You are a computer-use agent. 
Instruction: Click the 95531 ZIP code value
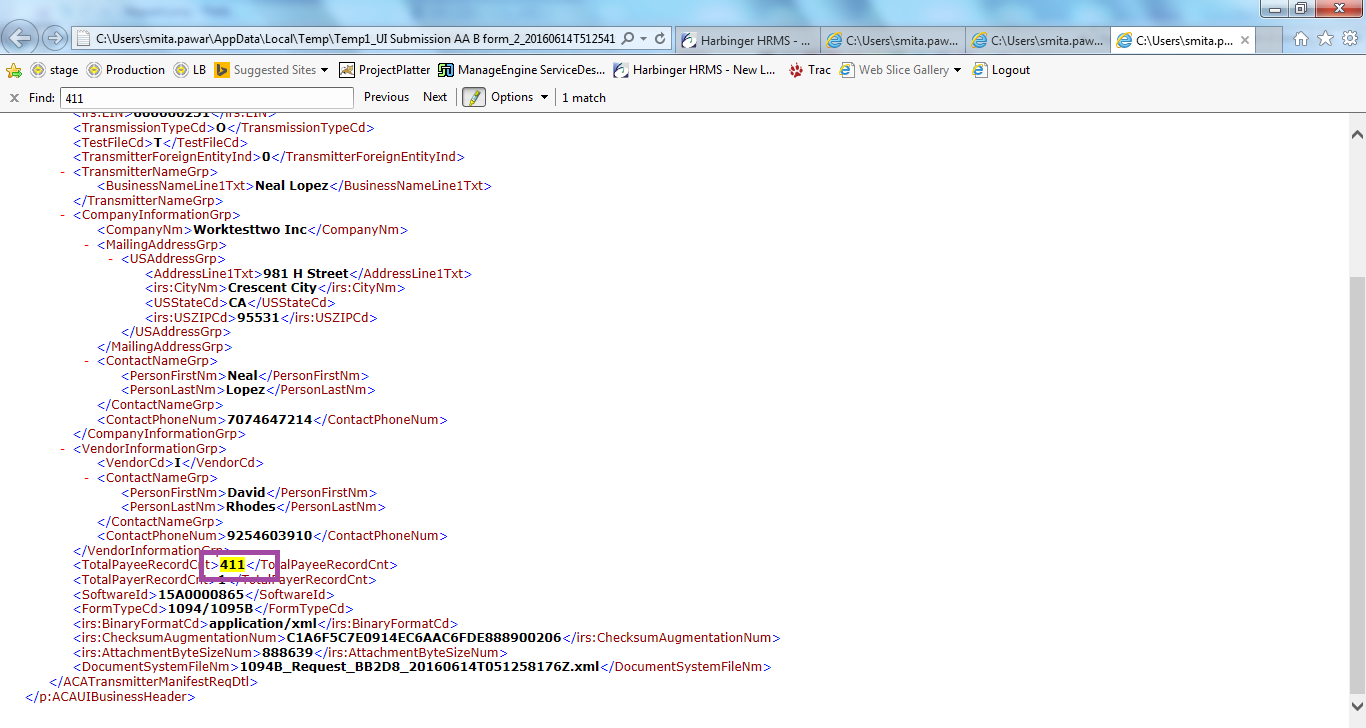tap(258, 317)
